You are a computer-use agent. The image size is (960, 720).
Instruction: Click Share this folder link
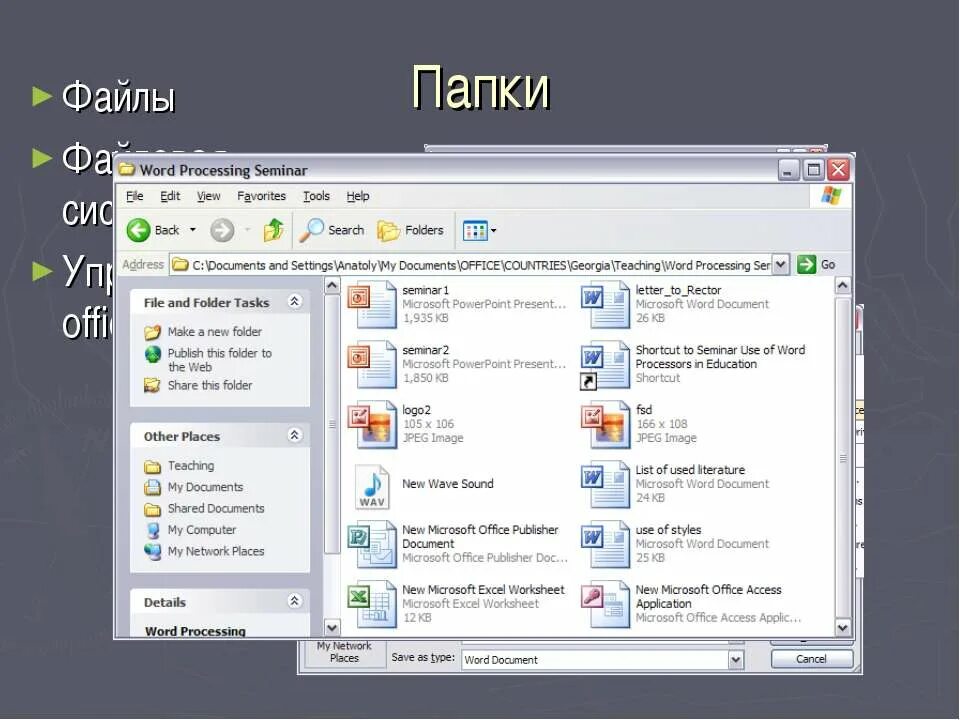210,385
